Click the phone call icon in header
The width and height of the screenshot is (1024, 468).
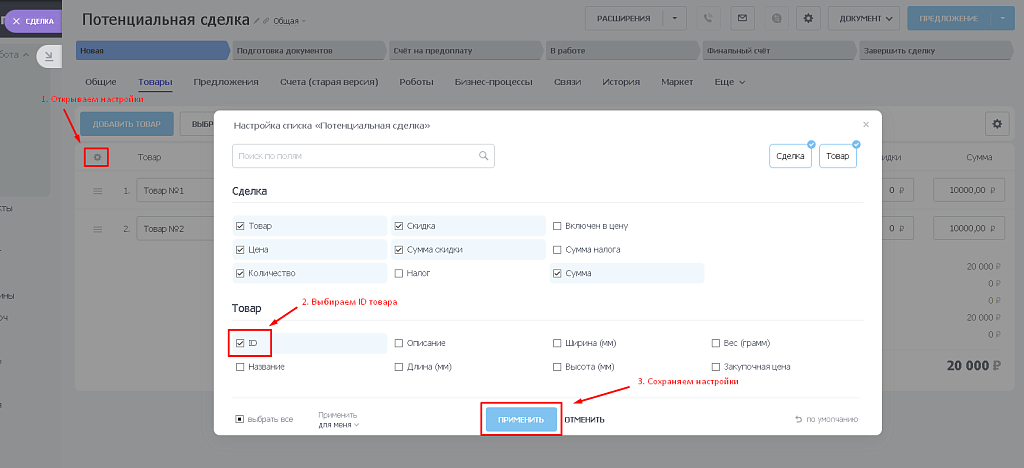(x=709, y=18)
